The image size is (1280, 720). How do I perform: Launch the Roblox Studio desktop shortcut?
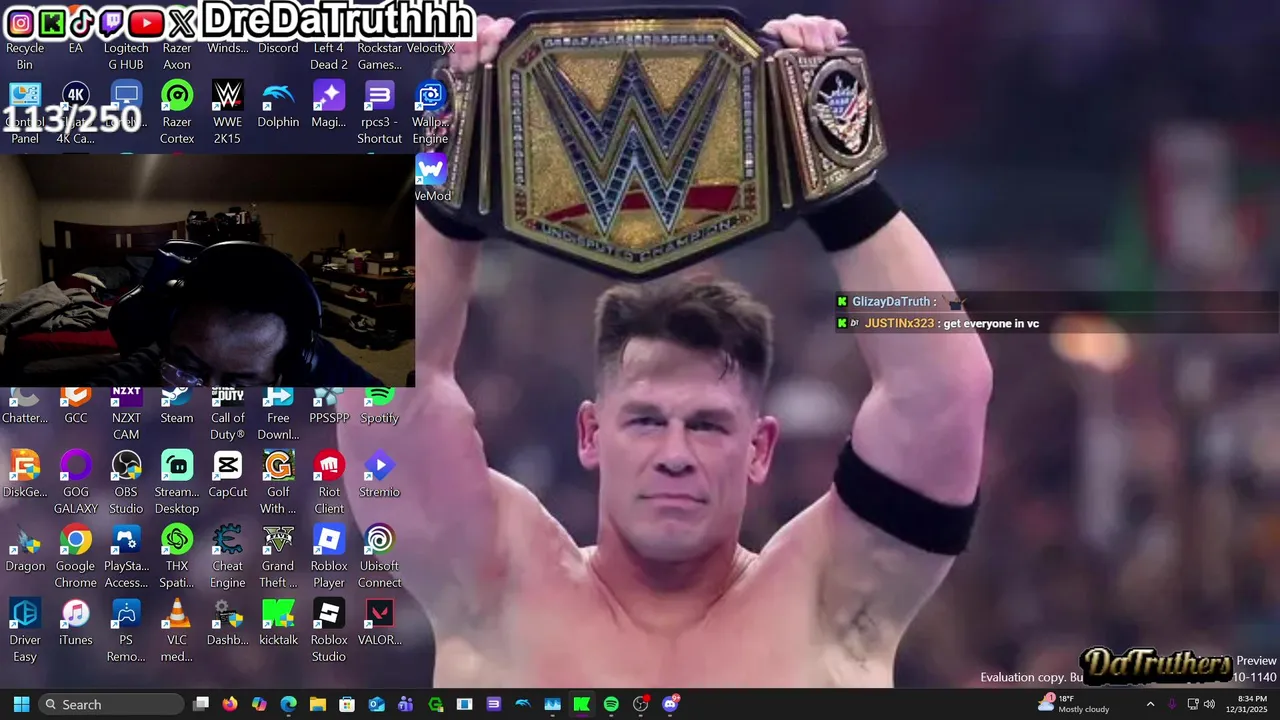[329, 630]
